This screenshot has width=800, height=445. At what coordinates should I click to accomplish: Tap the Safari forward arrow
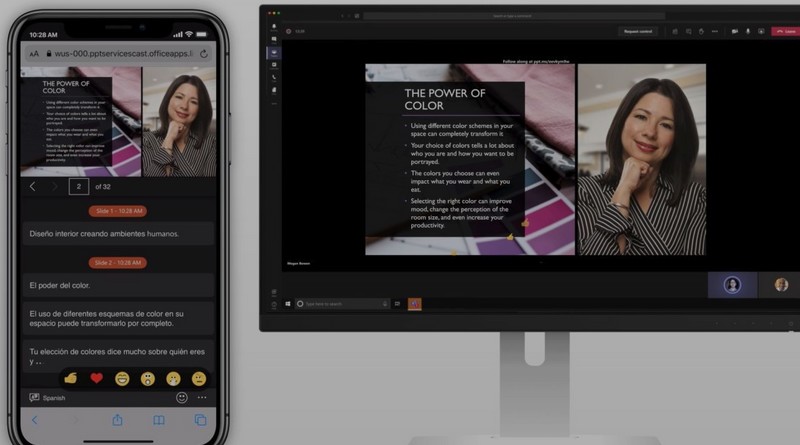[x=76, y=420]
